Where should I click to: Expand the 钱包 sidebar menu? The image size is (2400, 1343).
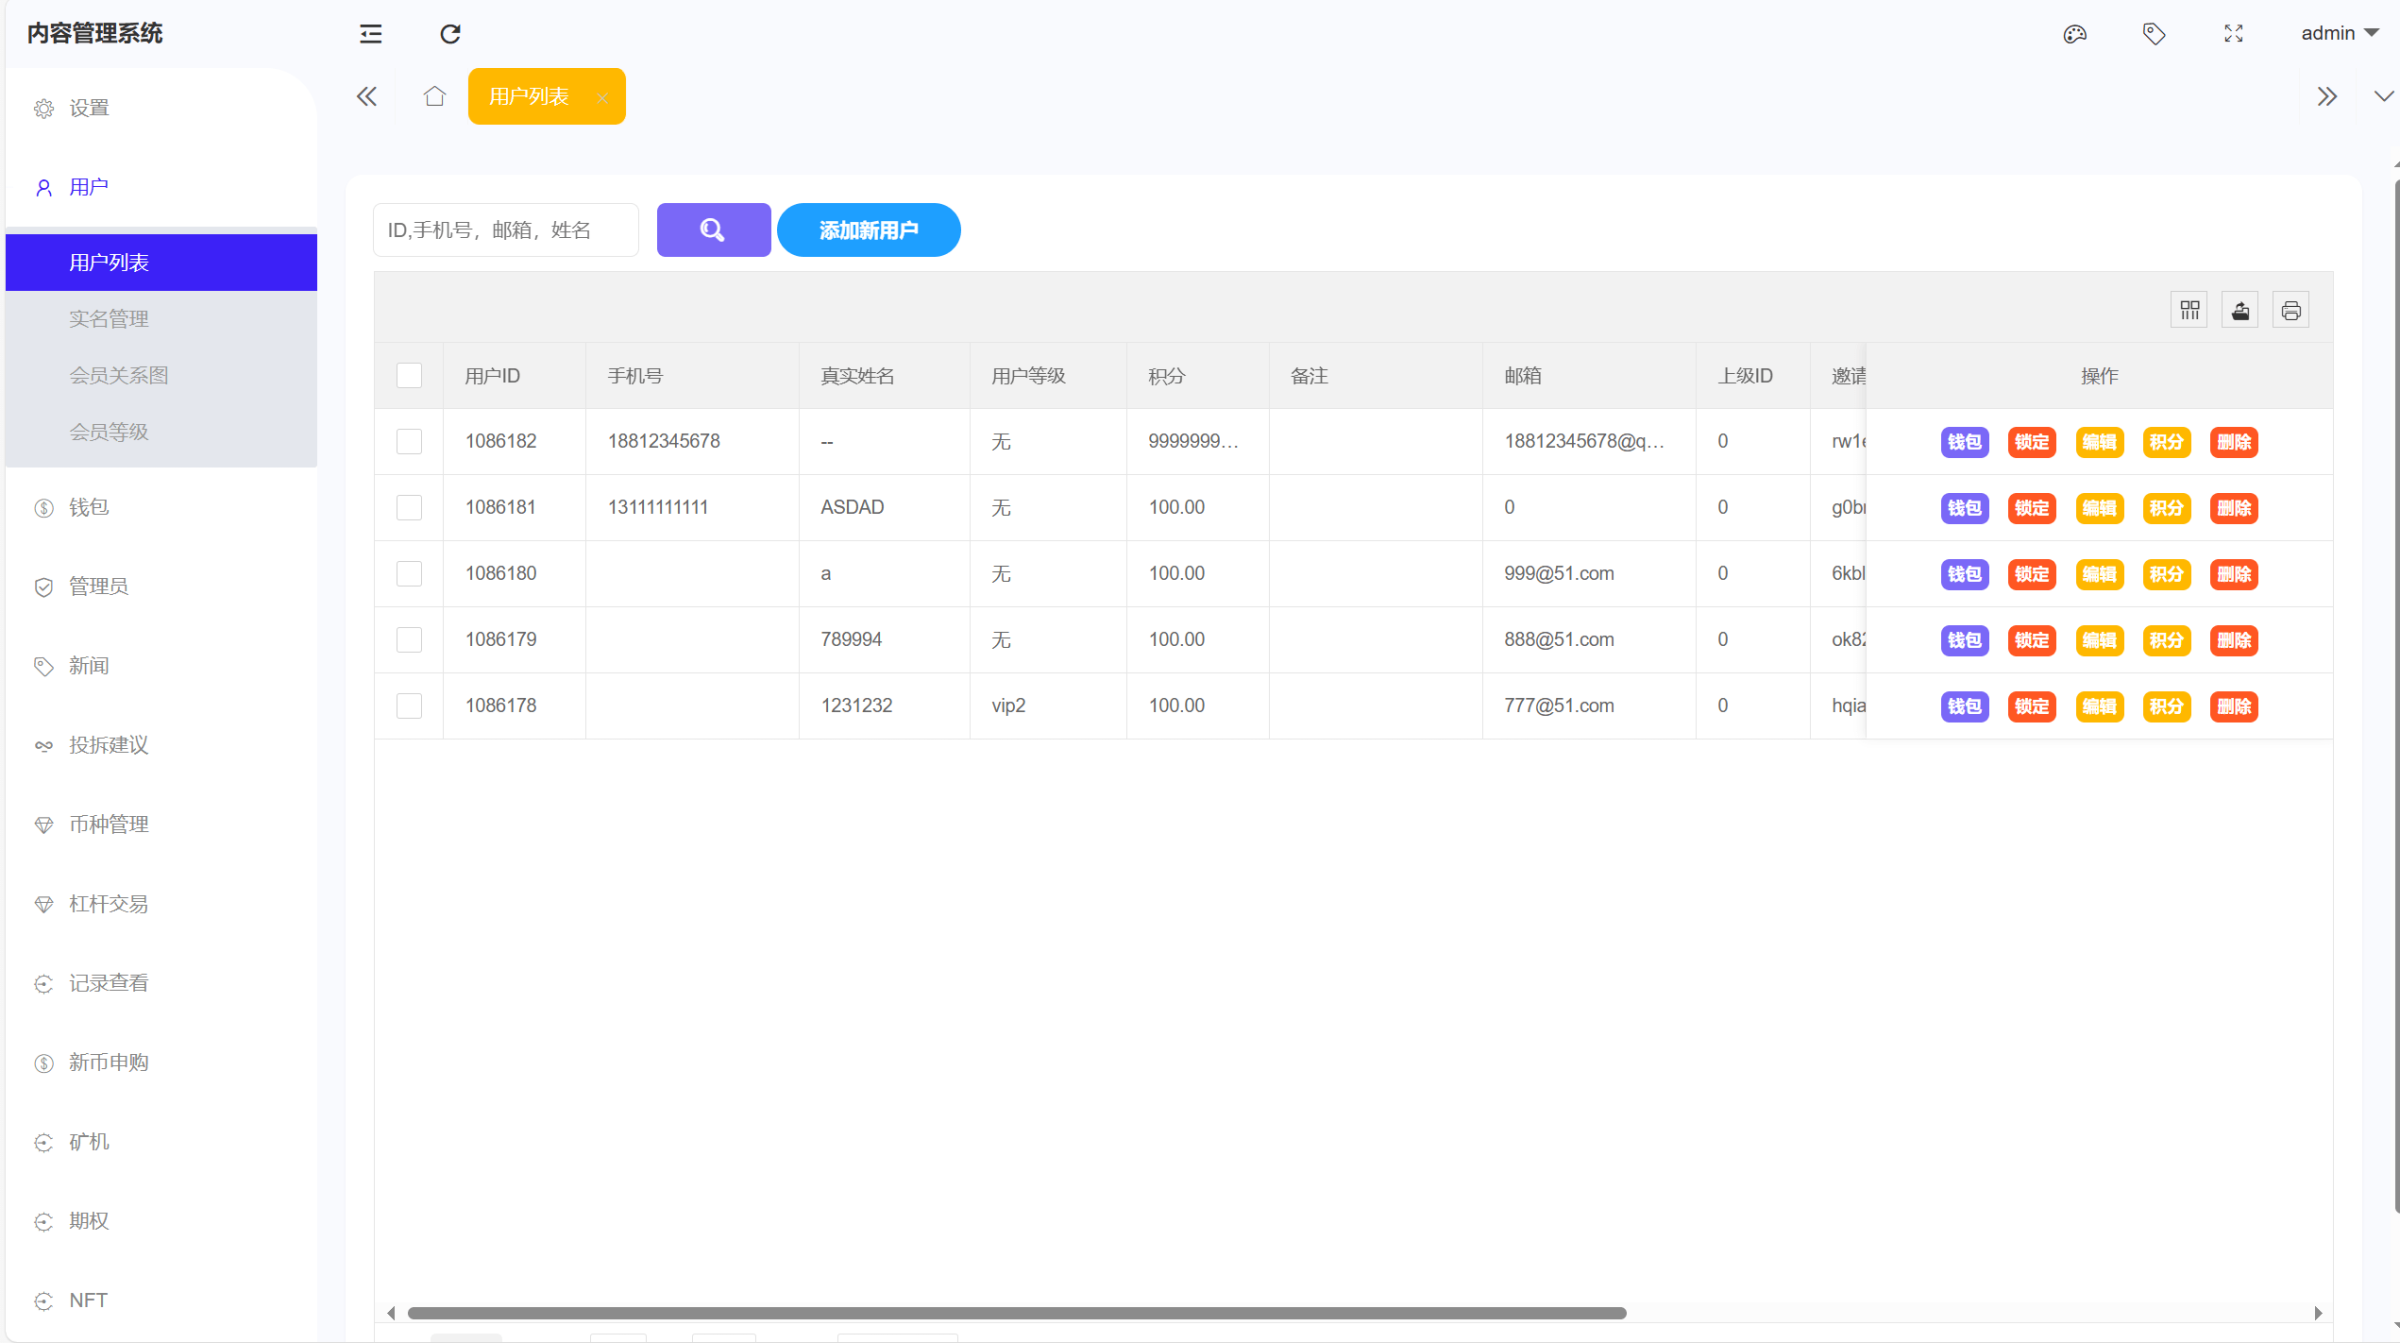[x=89, y=507]
